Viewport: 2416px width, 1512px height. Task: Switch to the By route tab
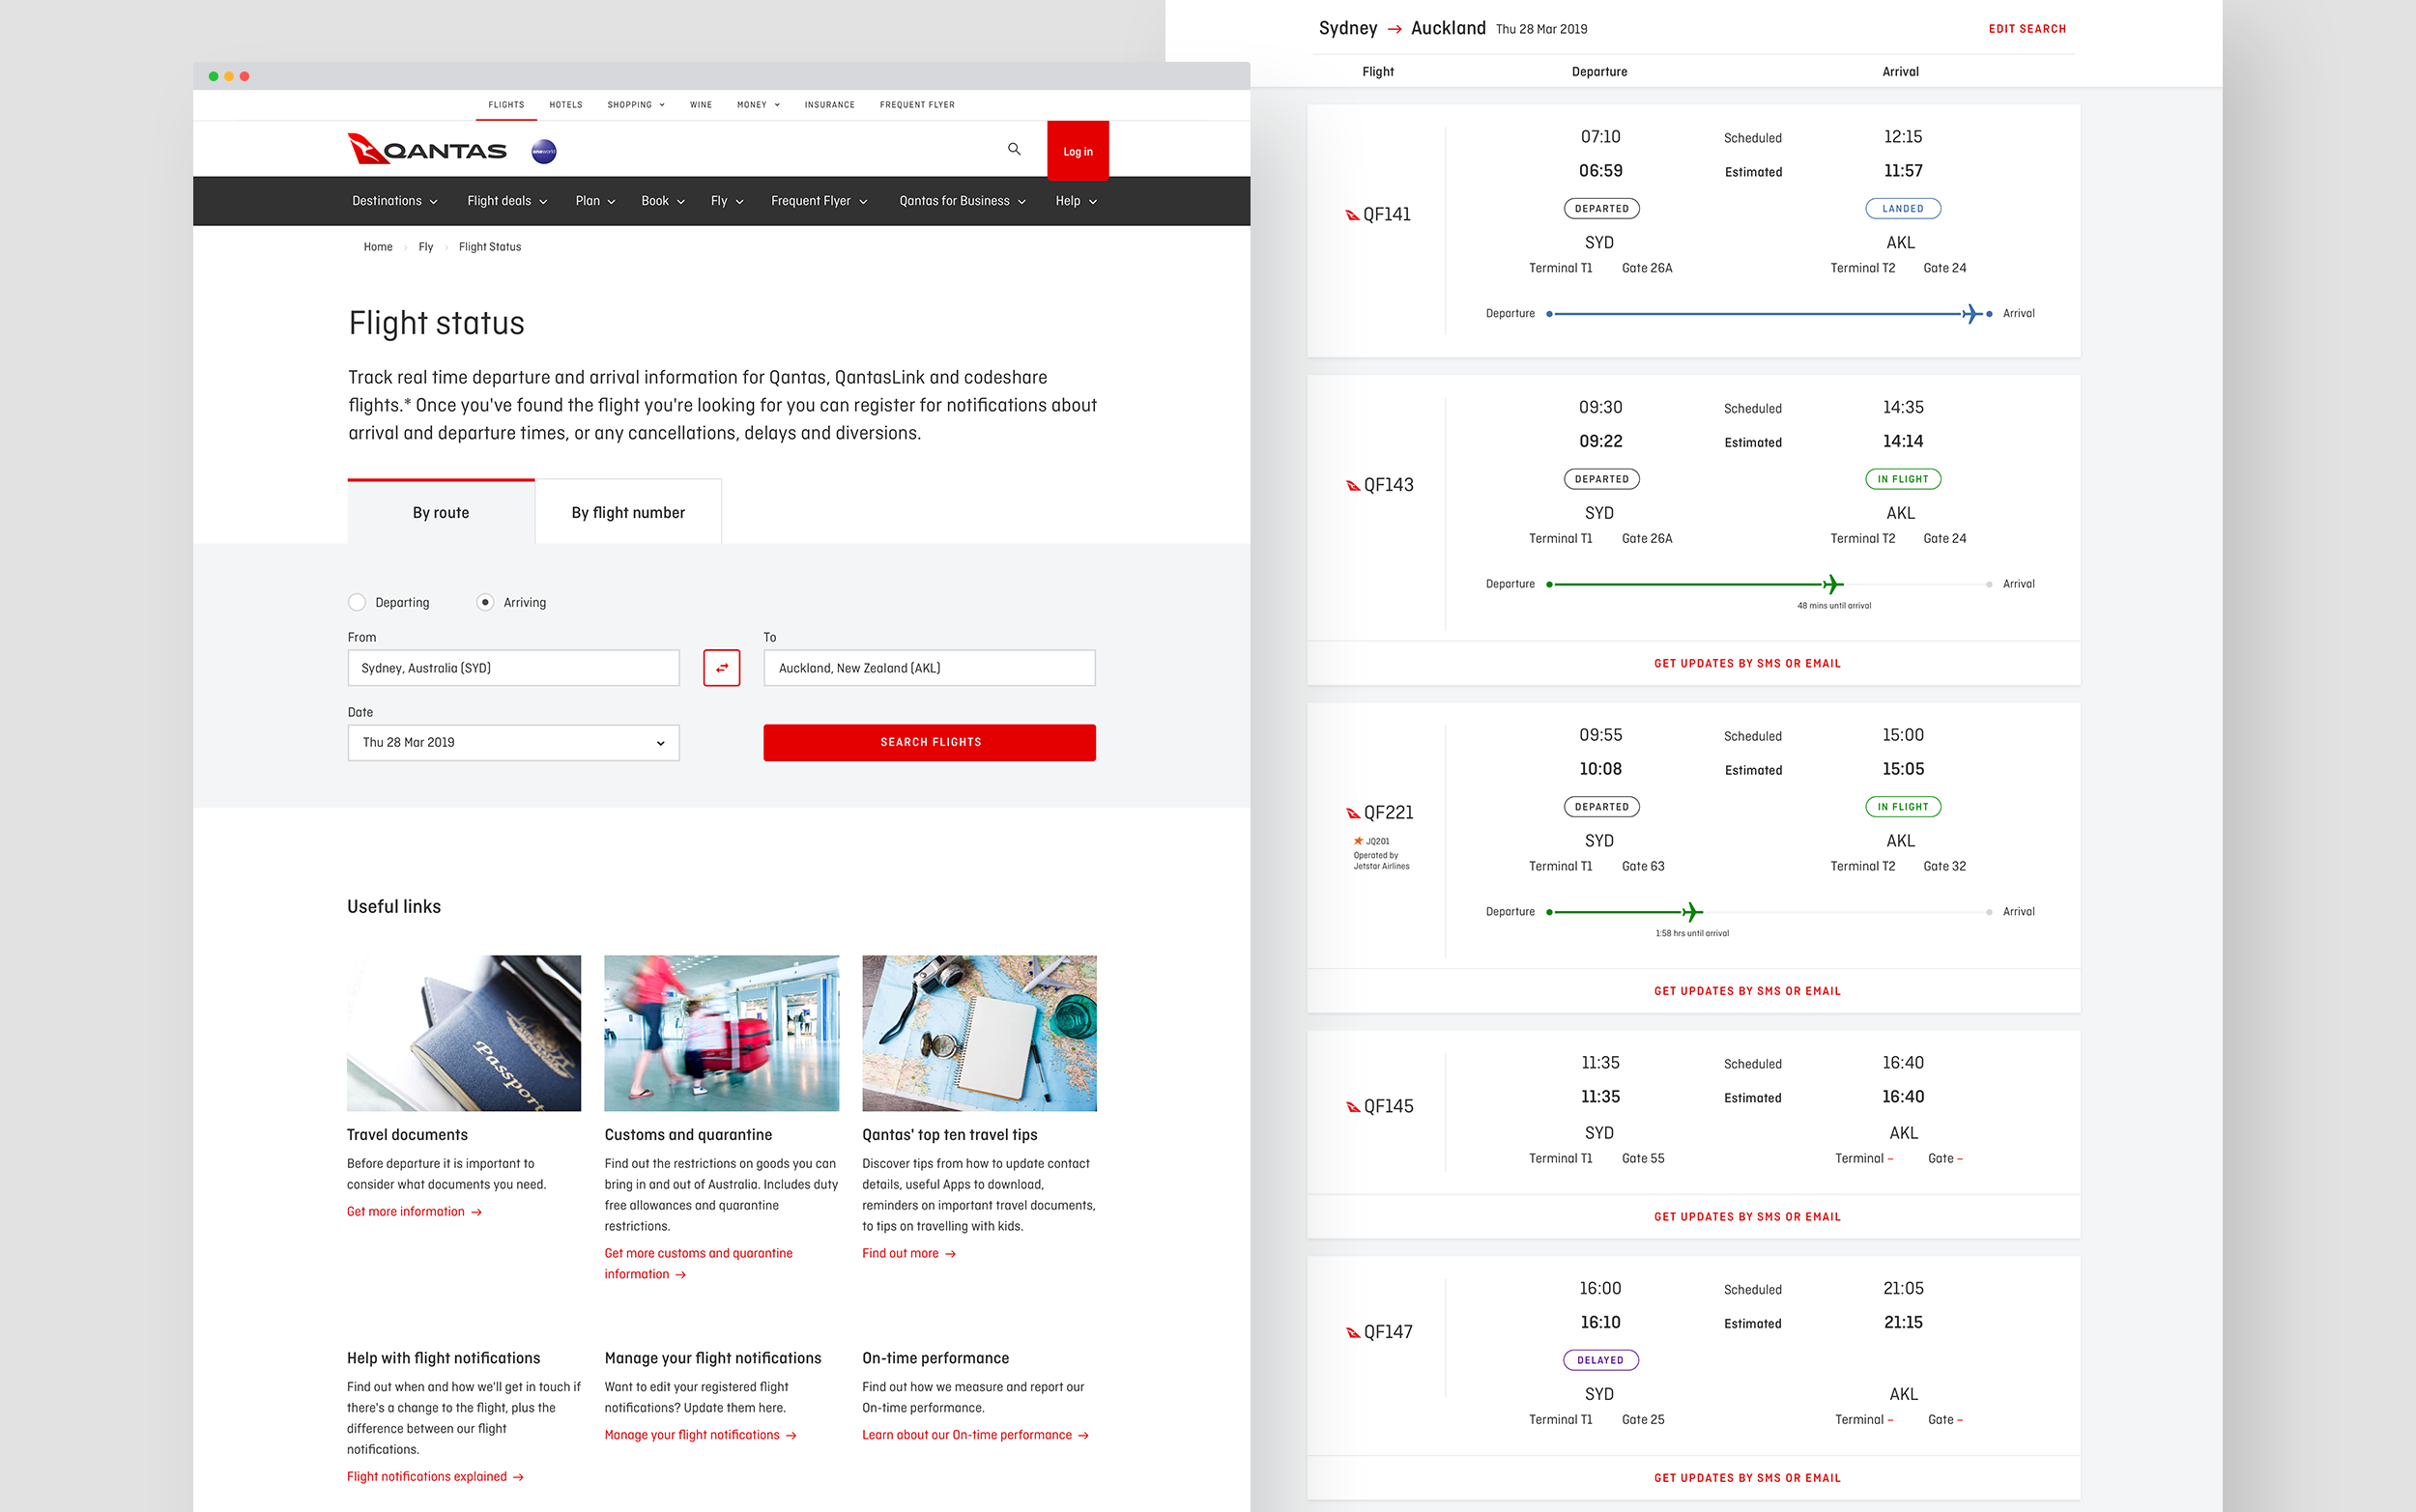click(x=441, y=512)
